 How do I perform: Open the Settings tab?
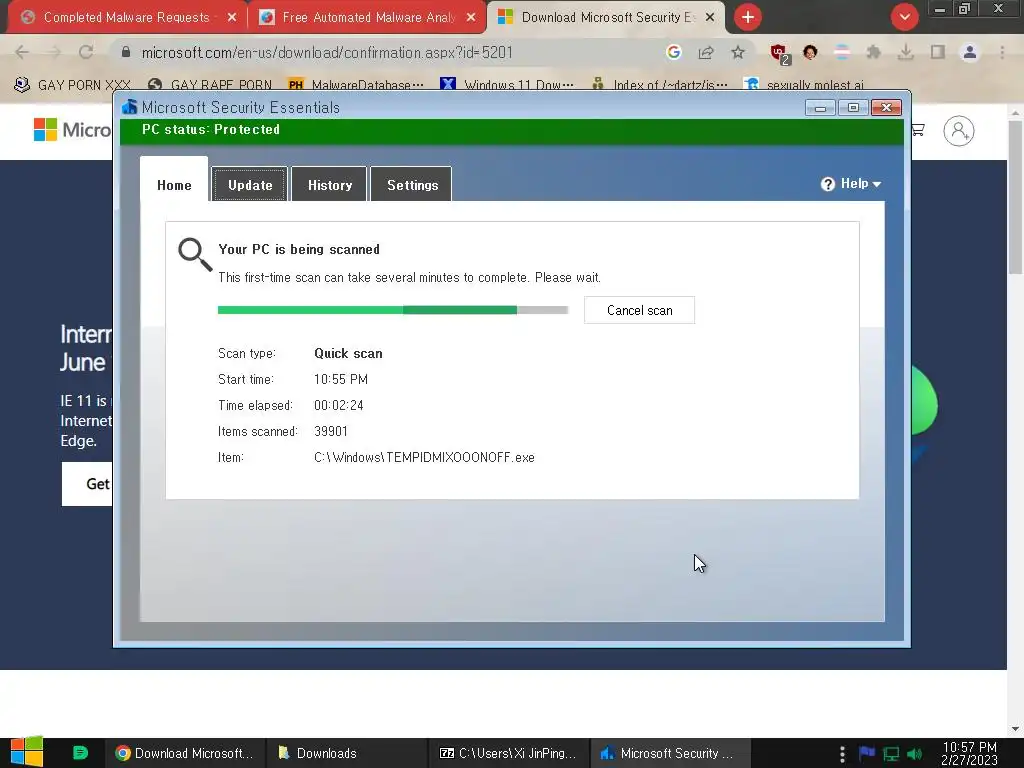click(412, 185)
